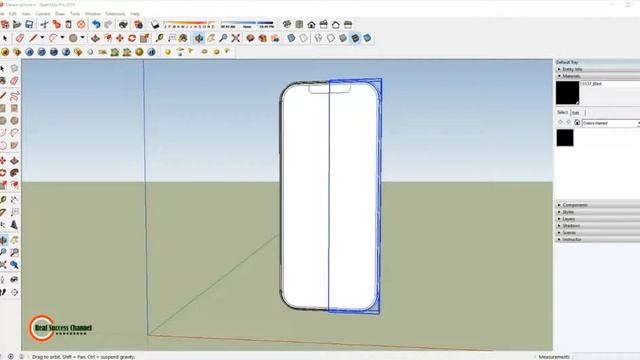
Task: Open the Edit menu
Action: 13,13
